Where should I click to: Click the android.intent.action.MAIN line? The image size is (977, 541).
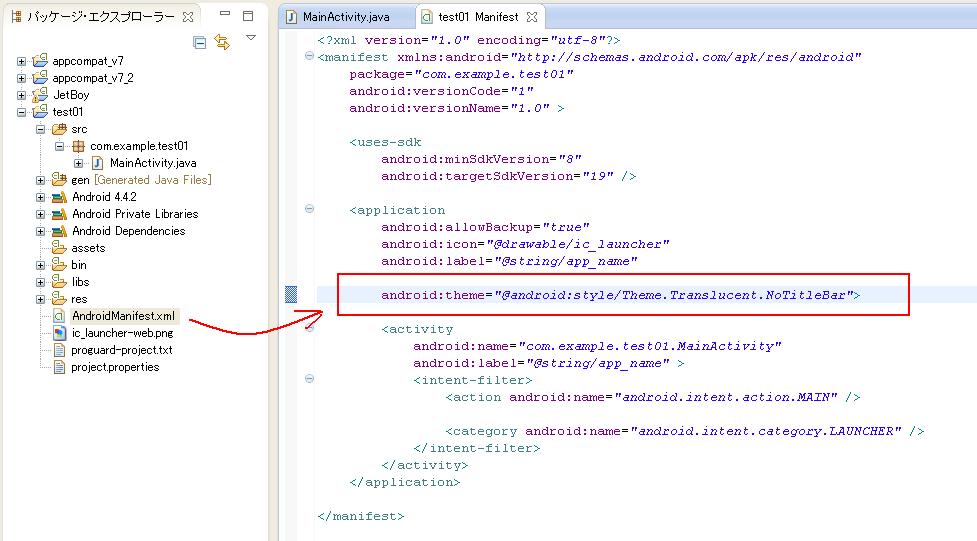pos(653,397)
